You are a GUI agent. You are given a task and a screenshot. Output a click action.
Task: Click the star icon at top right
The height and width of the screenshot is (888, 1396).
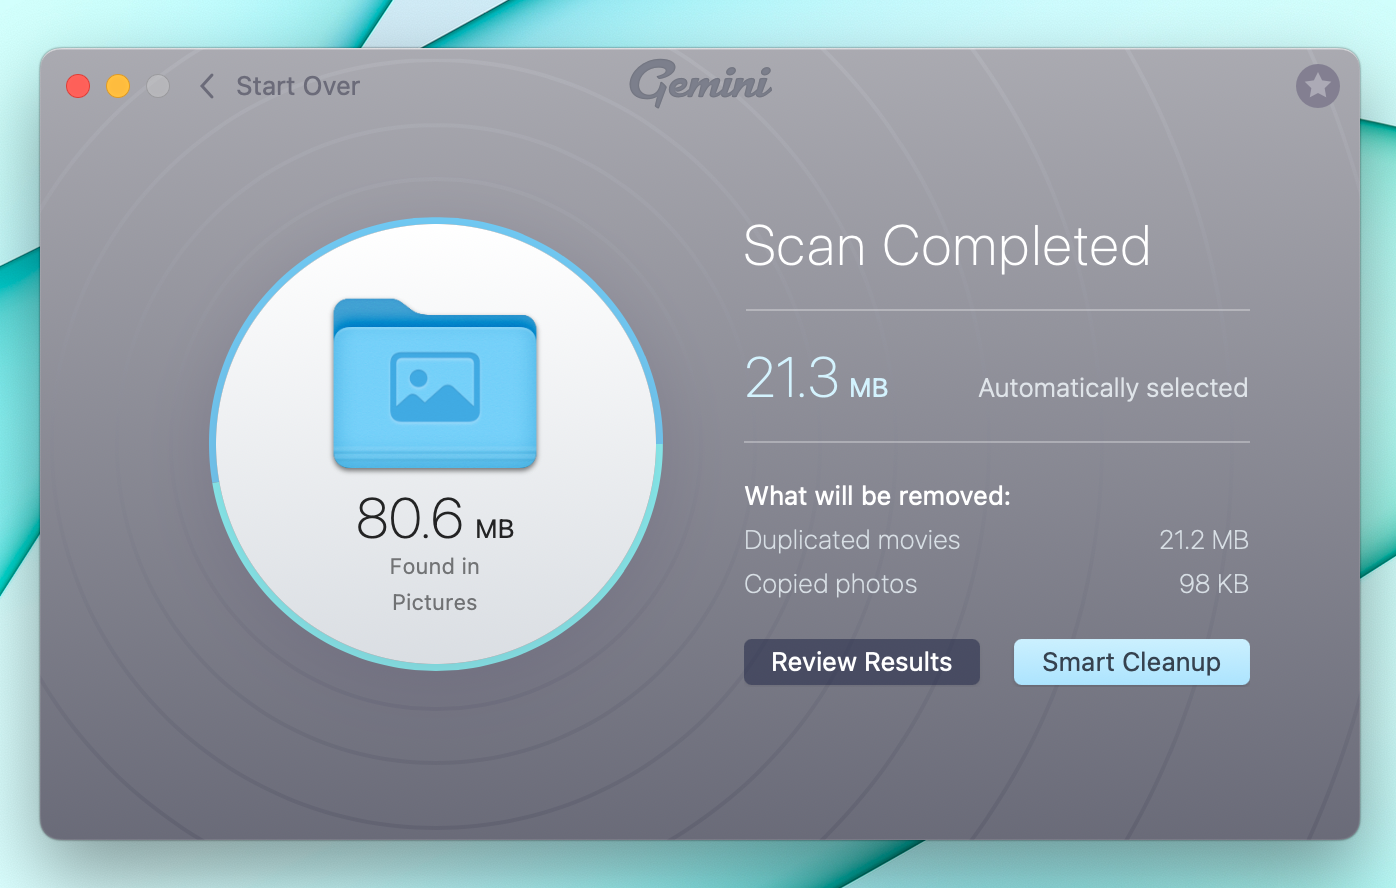click(1317, 86)
